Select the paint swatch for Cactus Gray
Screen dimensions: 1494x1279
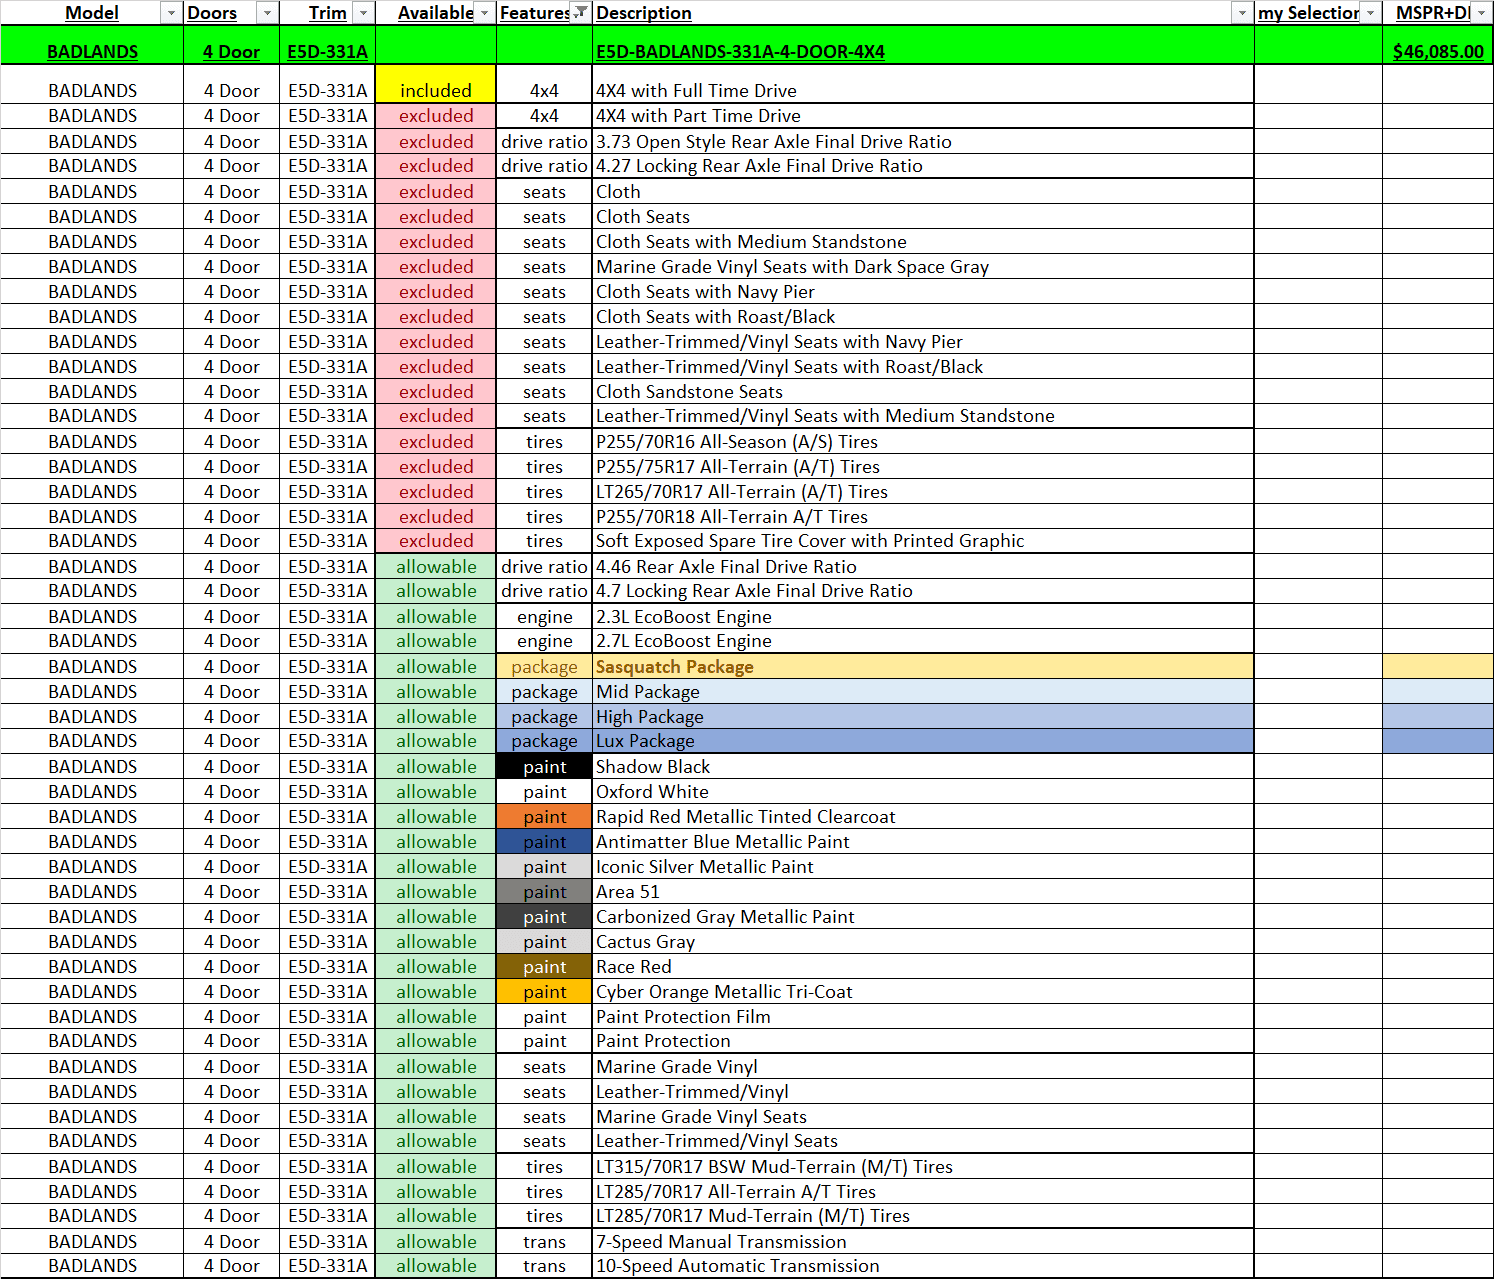tap(545, 942)
